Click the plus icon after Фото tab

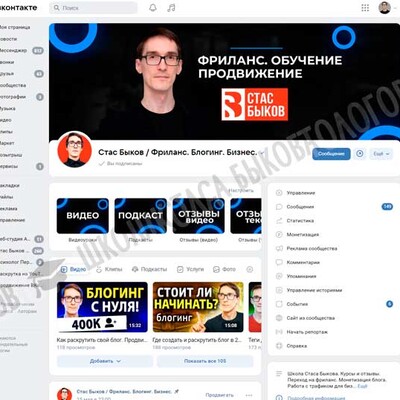[x=250, y=269]
